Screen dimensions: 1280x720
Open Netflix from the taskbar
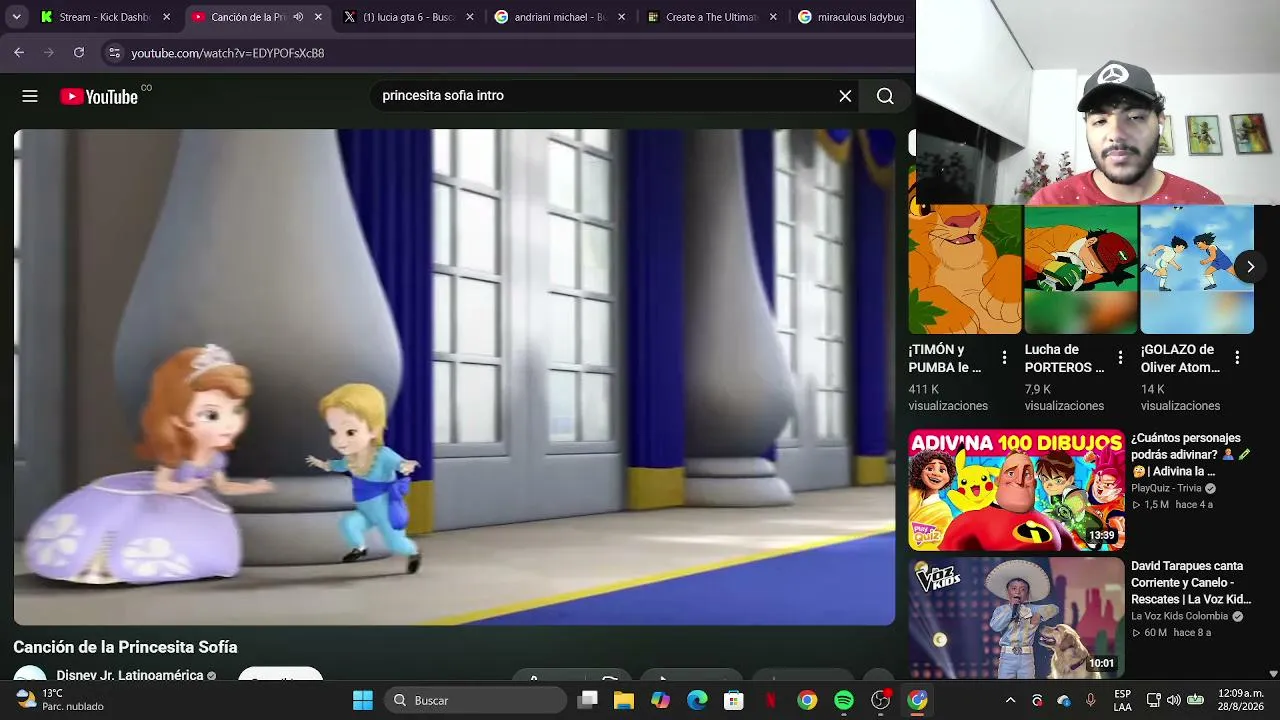(771, 700)
